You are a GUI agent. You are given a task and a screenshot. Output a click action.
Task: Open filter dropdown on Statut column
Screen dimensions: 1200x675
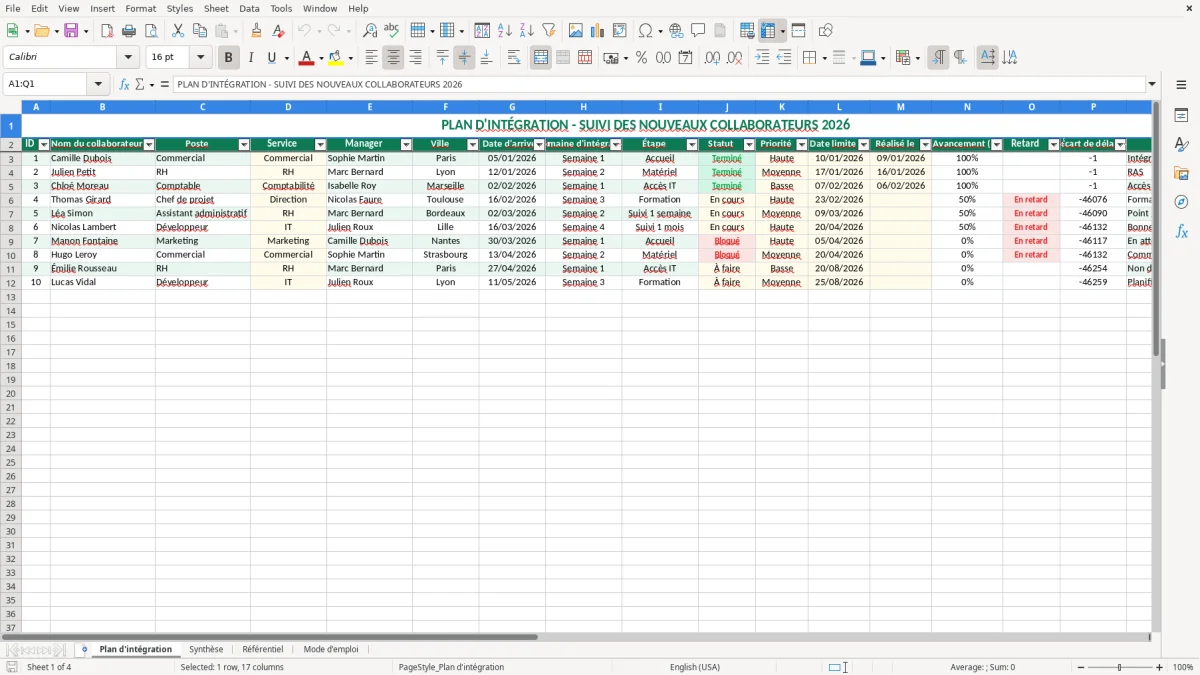click(750, 145)
